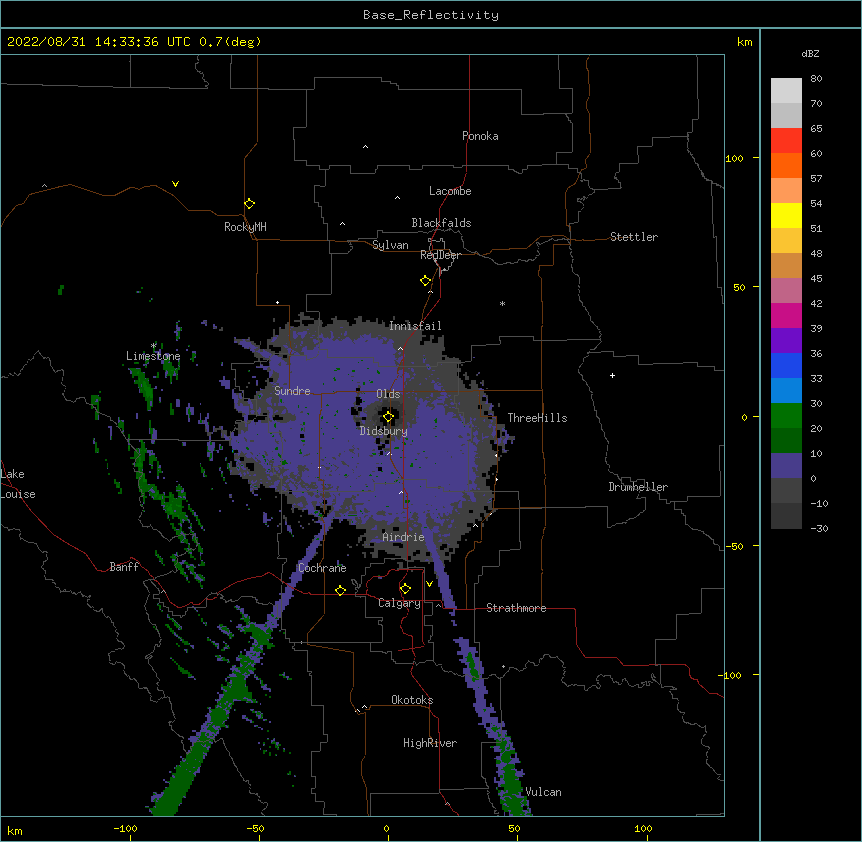This screenshot has height=842, width=862.
Task: Click the Calgary city label
Action: pyautogui.click(x=399, y=603)
